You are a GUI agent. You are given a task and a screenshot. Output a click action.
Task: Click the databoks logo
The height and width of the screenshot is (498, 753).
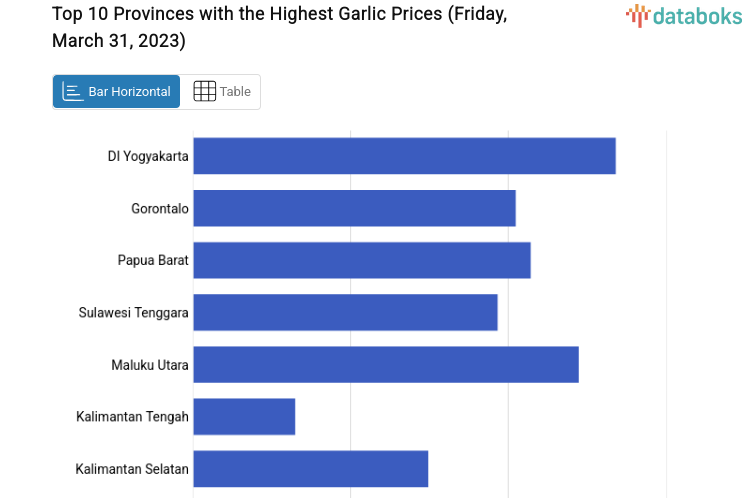[x=684, y=15]
